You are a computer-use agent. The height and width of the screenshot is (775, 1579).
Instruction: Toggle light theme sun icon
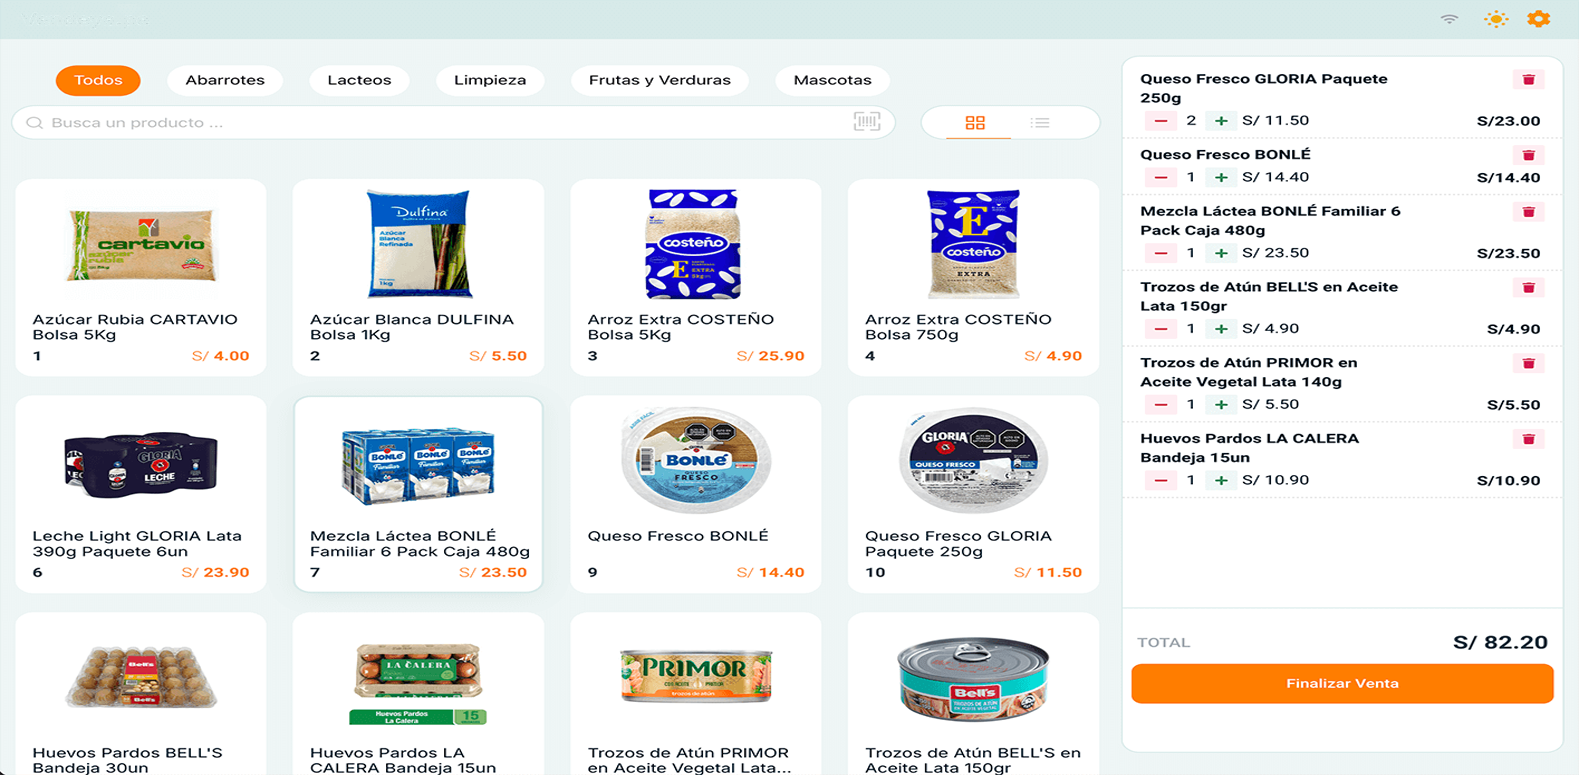click(1496, 19)
